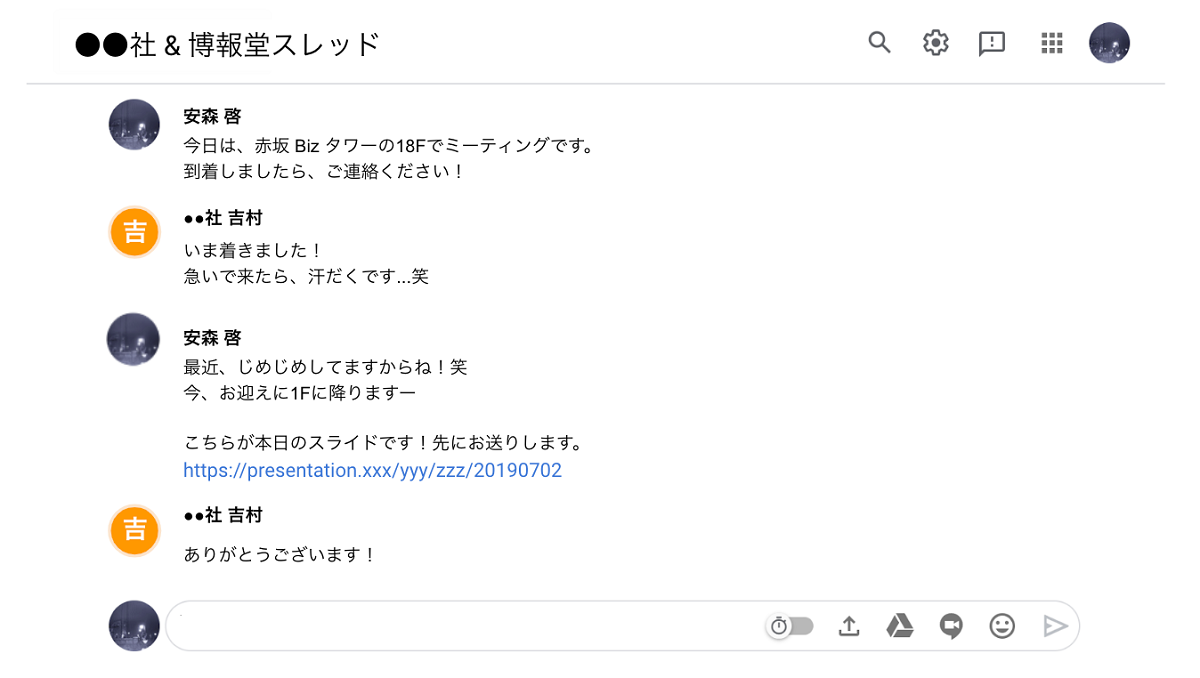
Task: Toggle the history timer switch
Action: 791,626
